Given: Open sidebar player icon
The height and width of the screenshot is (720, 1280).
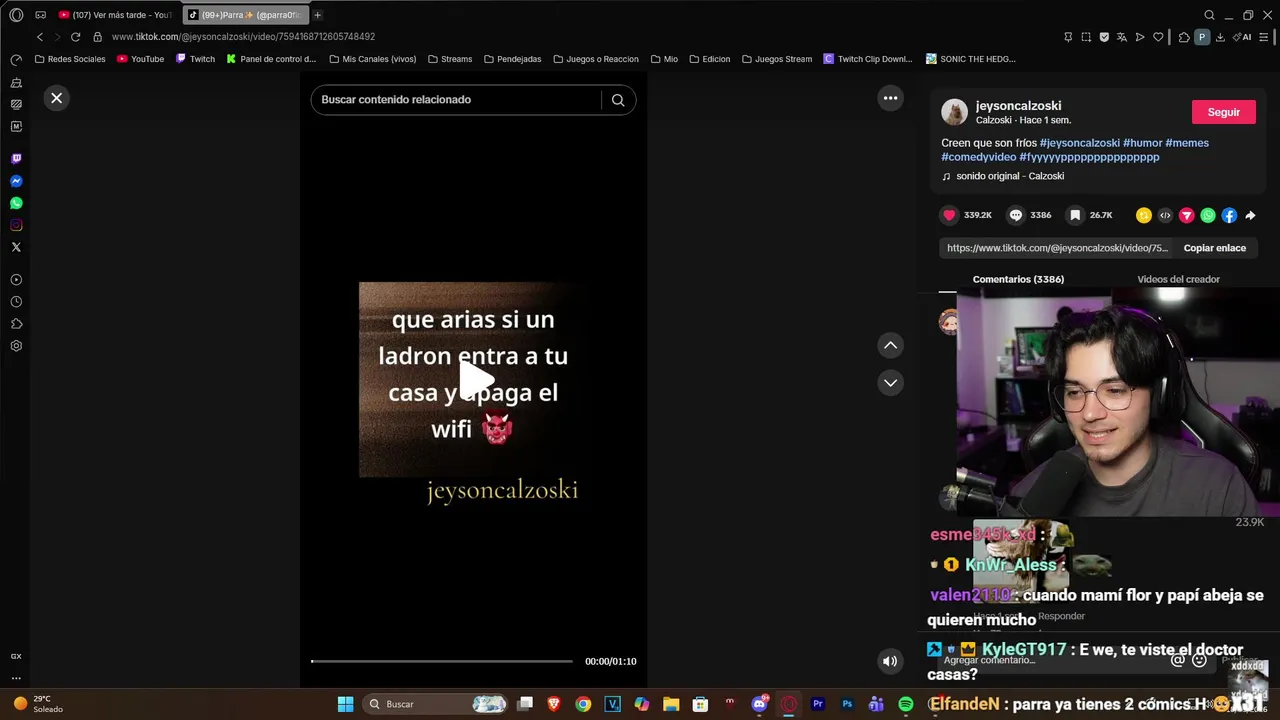Looking at the screenshot, I should click(16, 280).
